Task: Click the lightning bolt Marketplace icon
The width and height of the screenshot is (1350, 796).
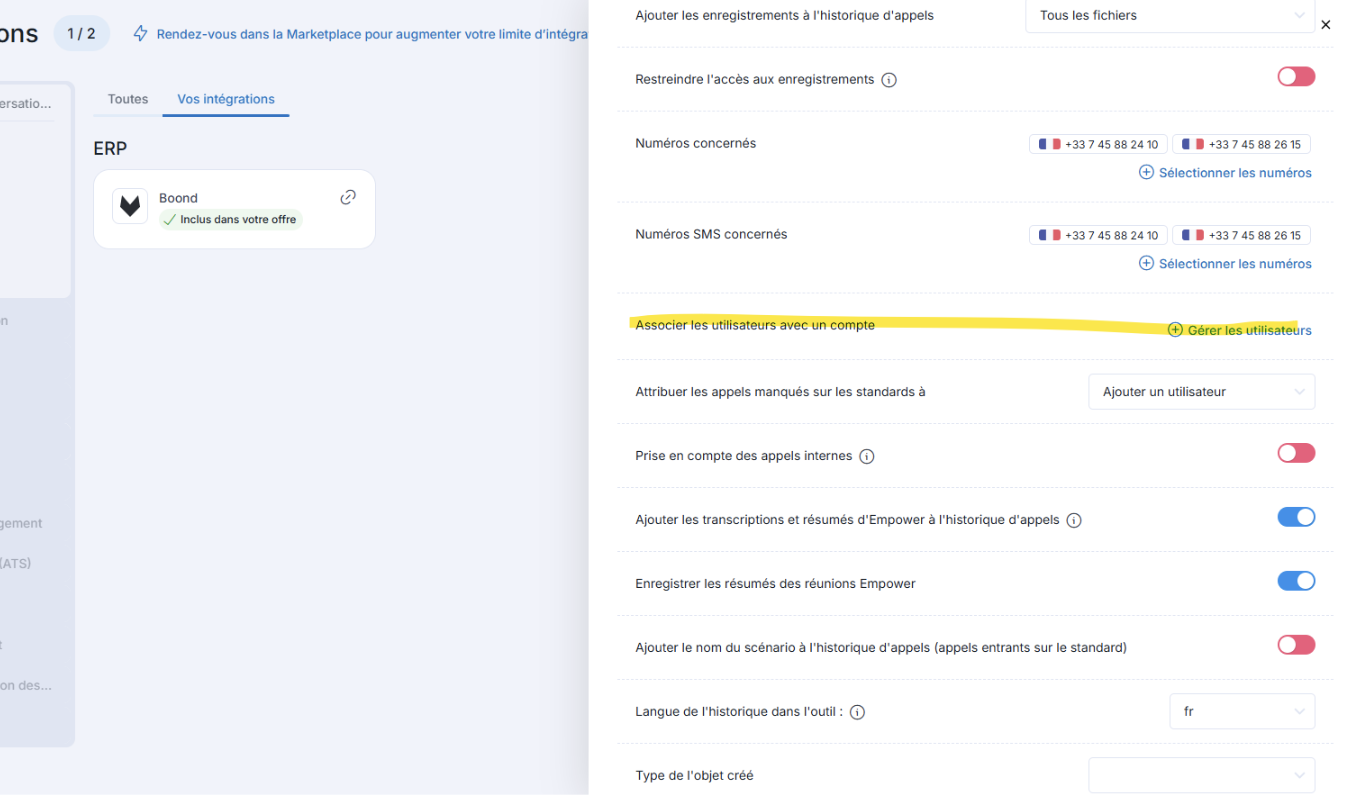Action: (141, 34)
